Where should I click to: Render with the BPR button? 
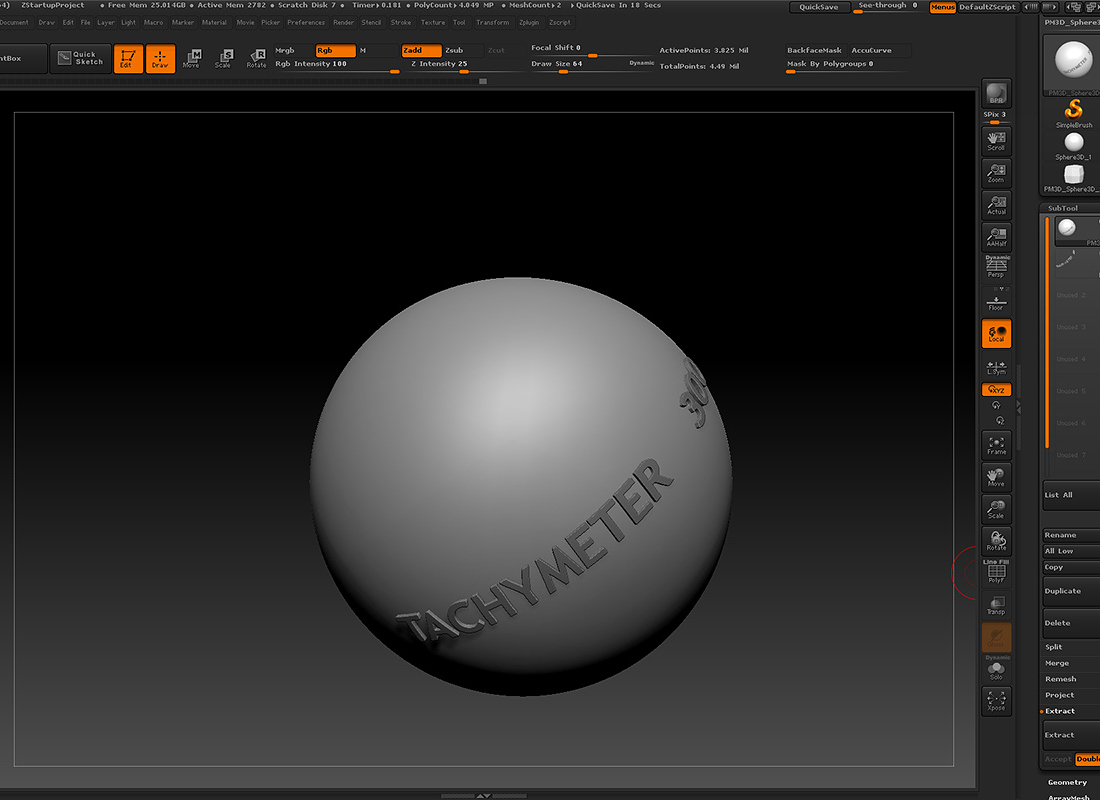coord(995,93)
